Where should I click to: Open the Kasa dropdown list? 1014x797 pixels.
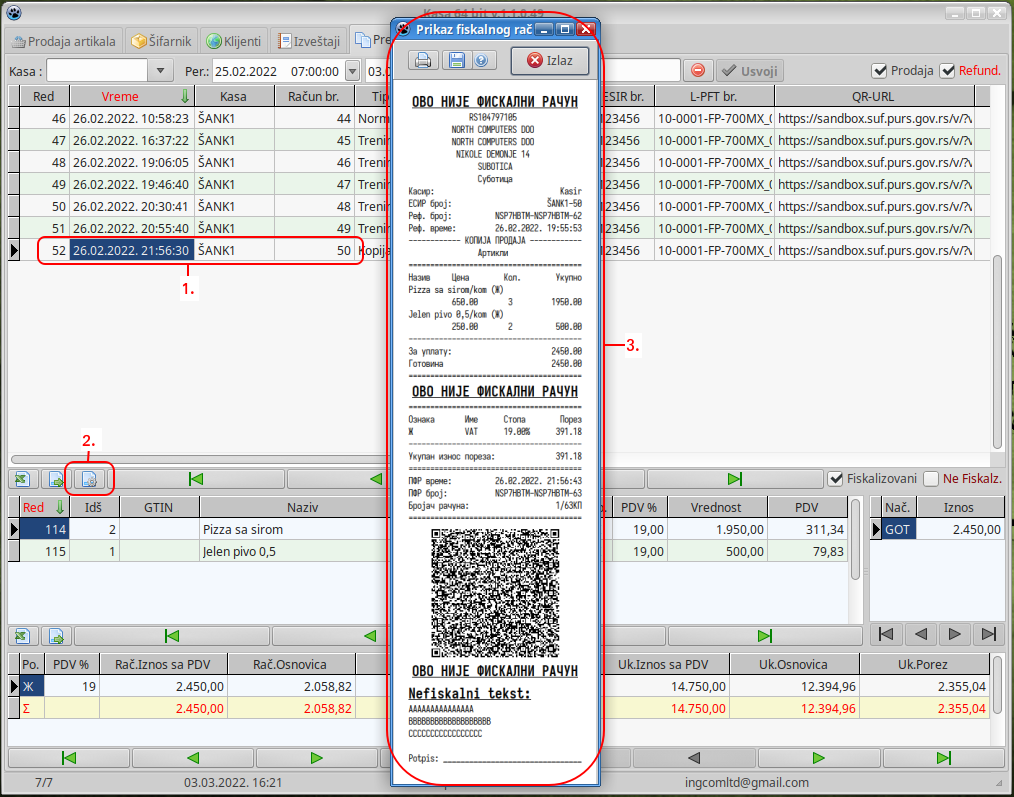161,71
